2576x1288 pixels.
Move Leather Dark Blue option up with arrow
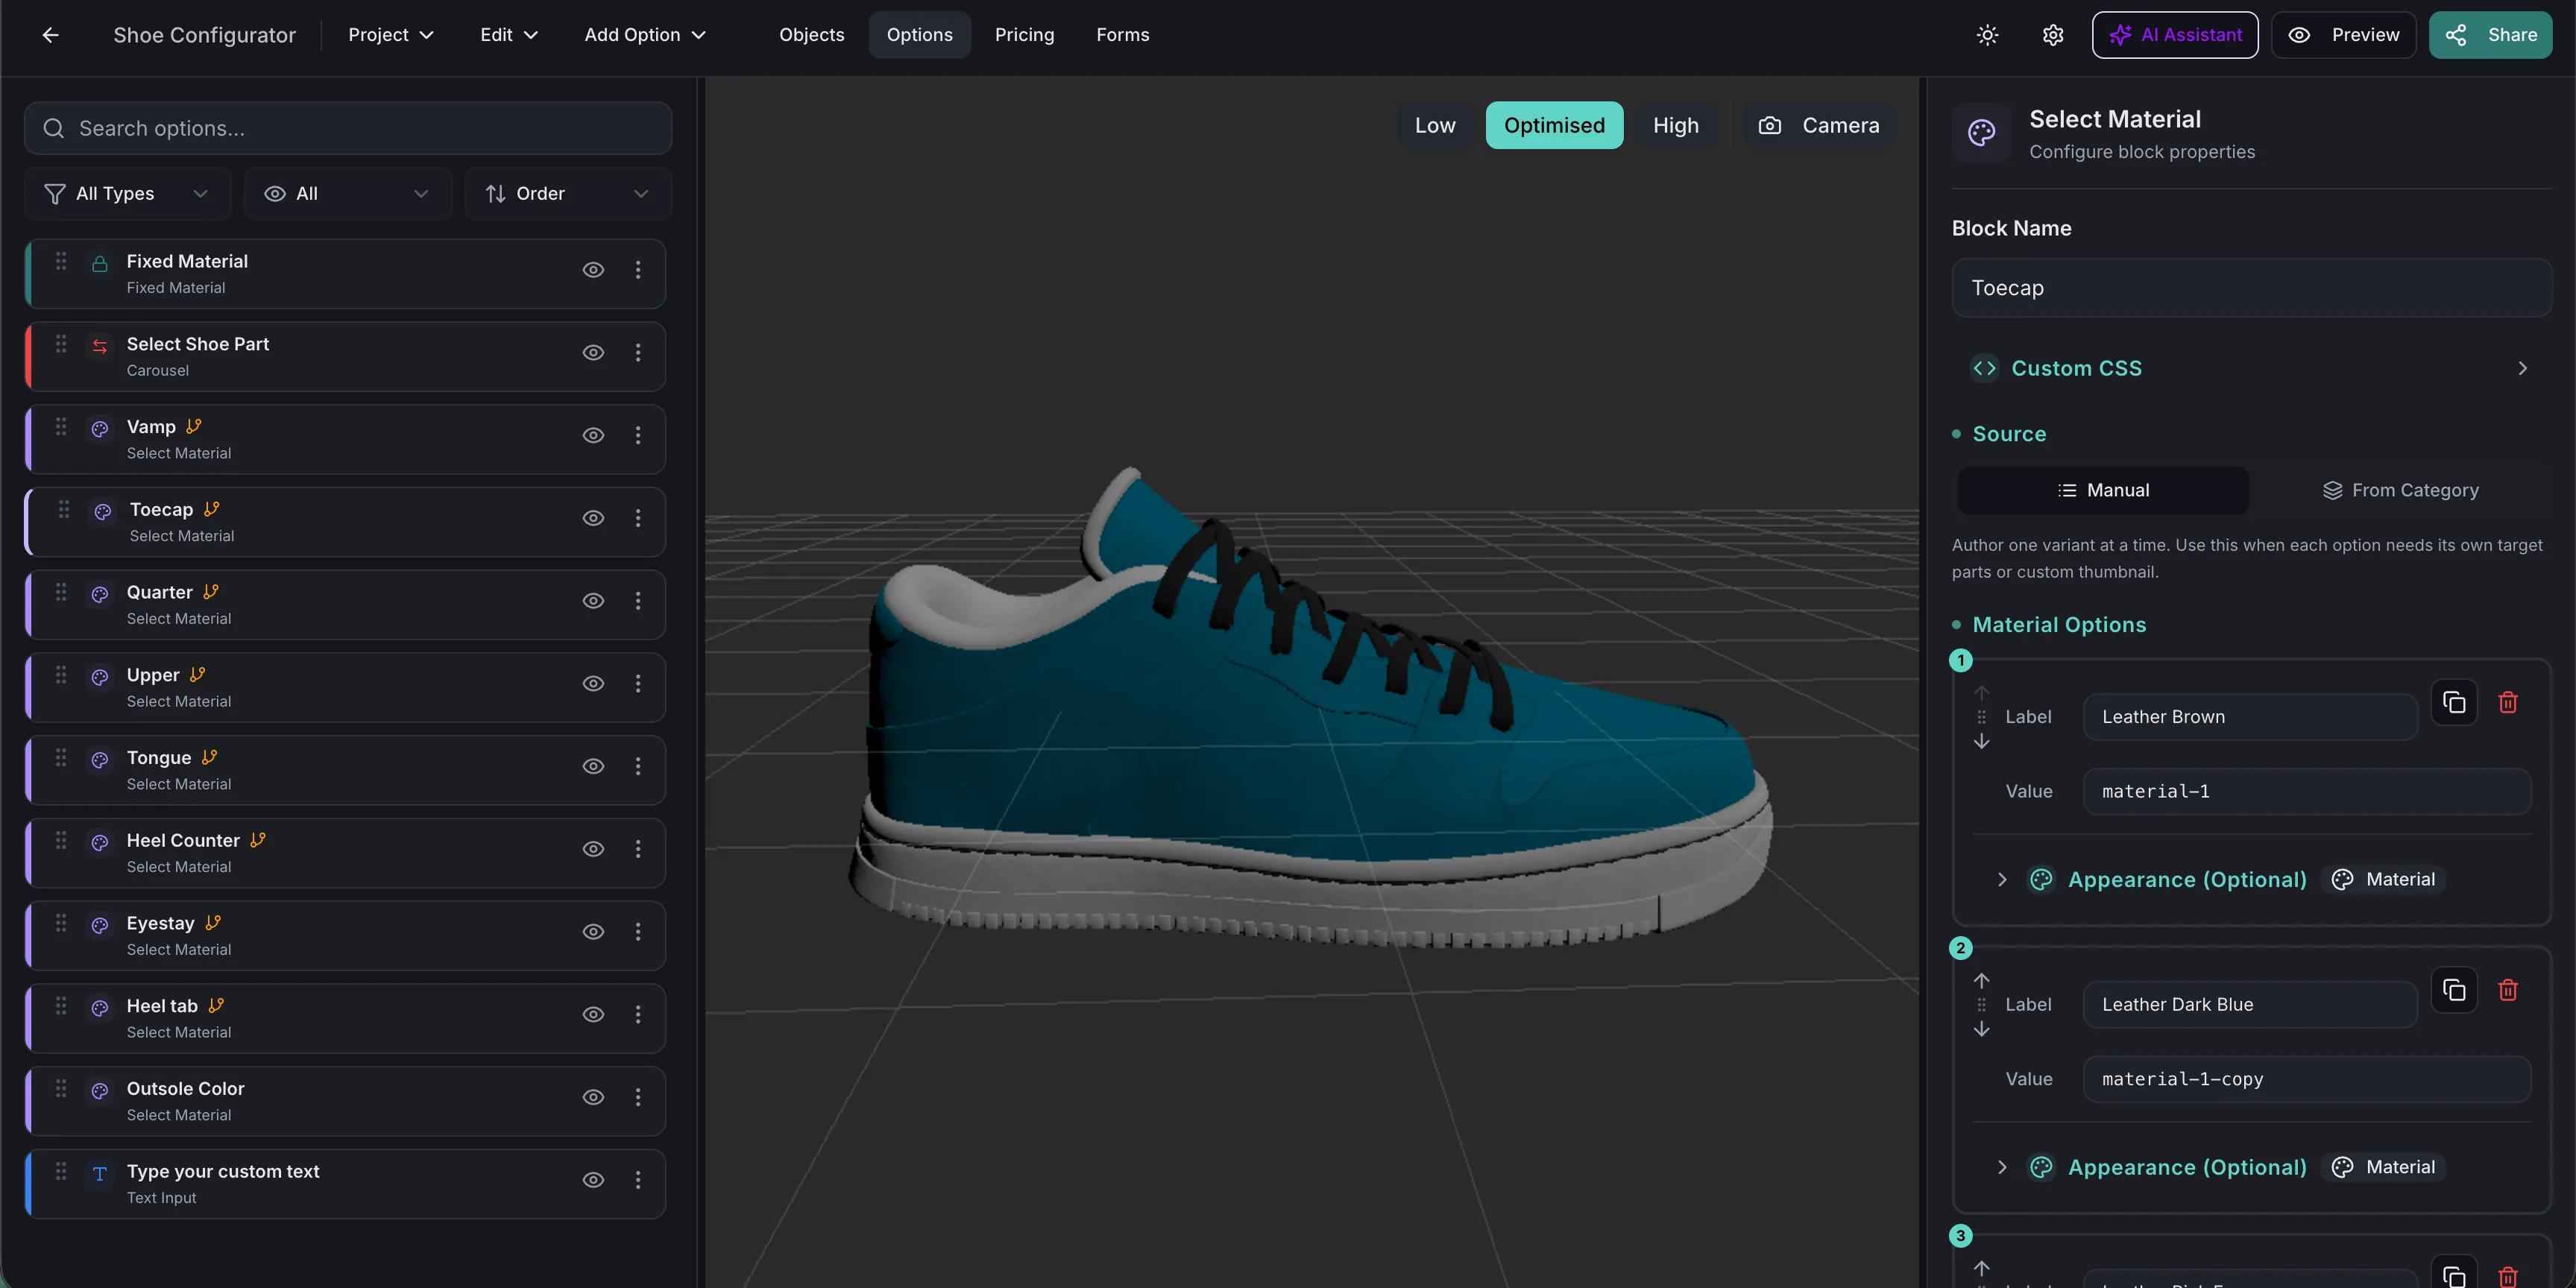(1981, 980)
